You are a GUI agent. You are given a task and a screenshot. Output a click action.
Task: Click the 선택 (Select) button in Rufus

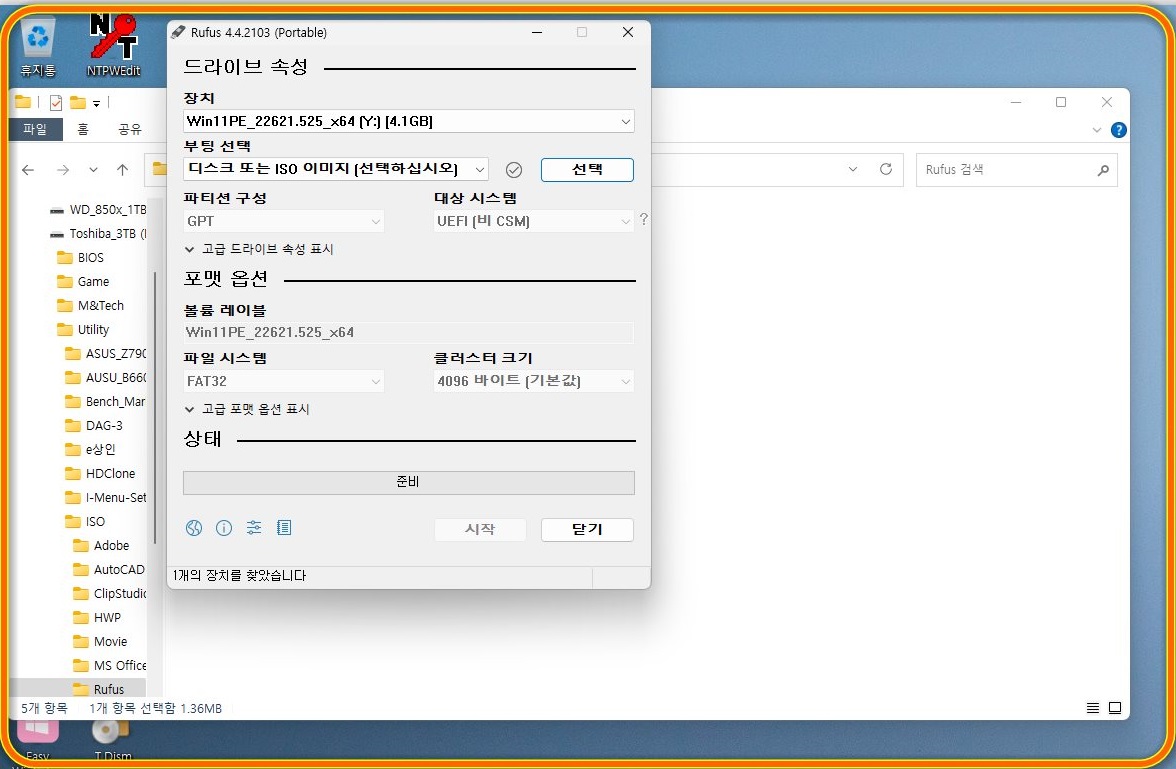click(587, 170)
